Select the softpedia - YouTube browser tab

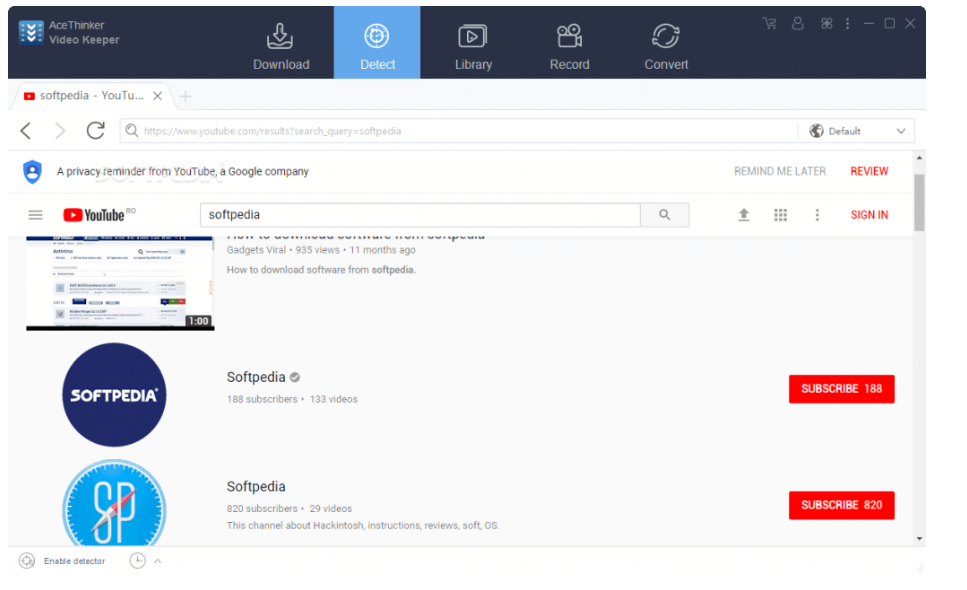coord(91,96)
